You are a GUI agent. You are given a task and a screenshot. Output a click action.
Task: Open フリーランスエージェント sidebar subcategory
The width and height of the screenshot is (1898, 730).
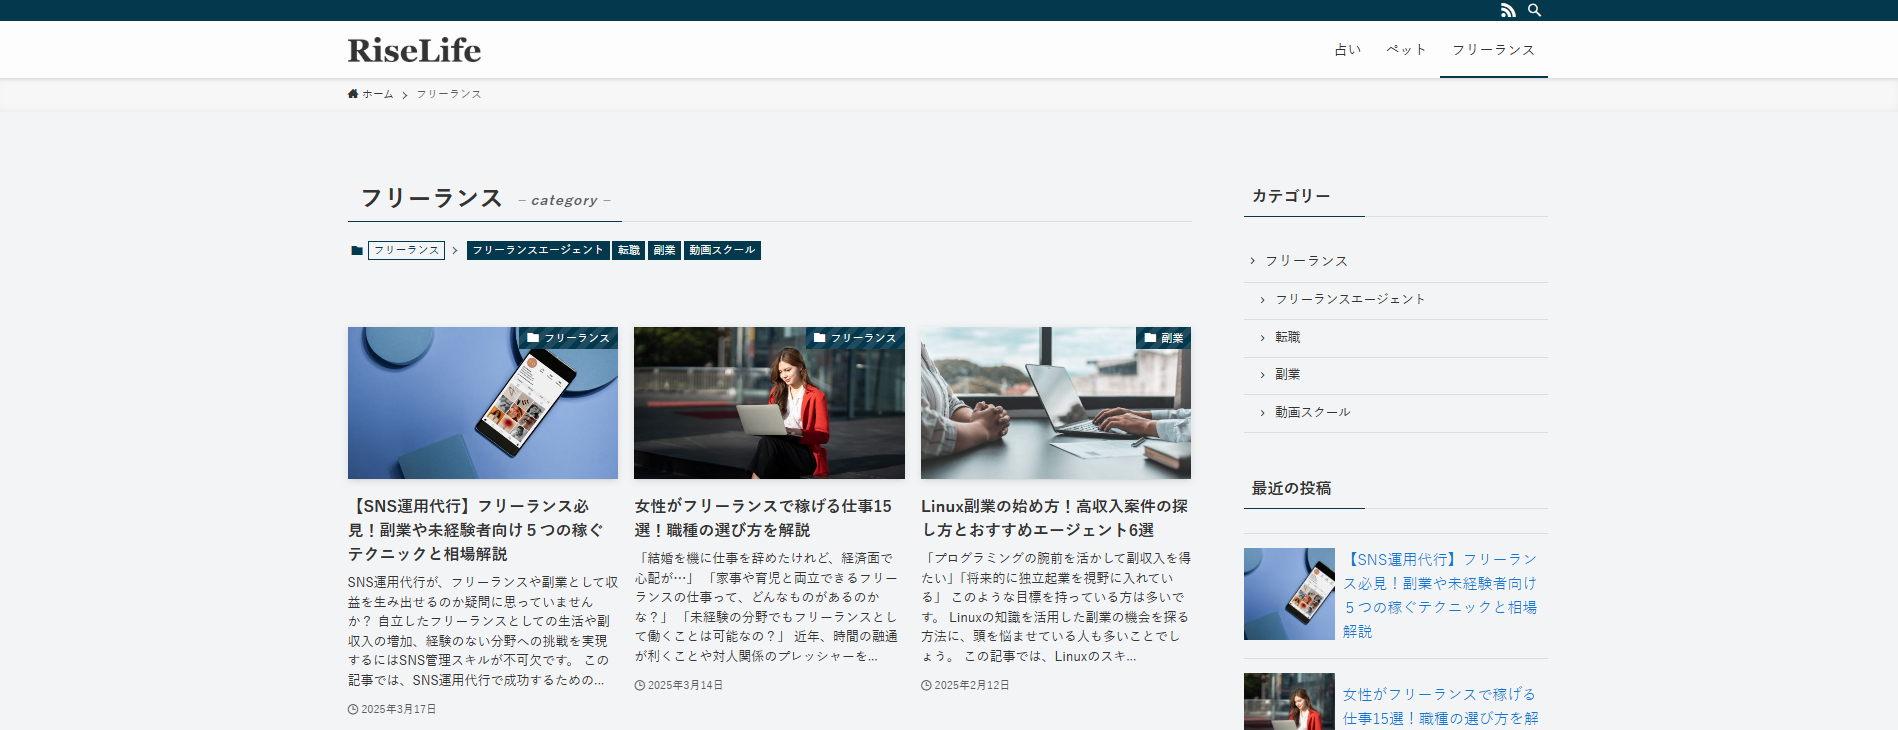(x=1350, y=299)
